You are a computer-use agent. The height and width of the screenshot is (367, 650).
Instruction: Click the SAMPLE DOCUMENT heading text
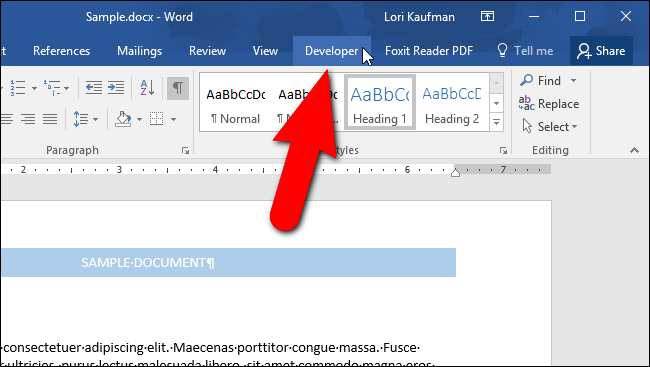pos(148,262)
